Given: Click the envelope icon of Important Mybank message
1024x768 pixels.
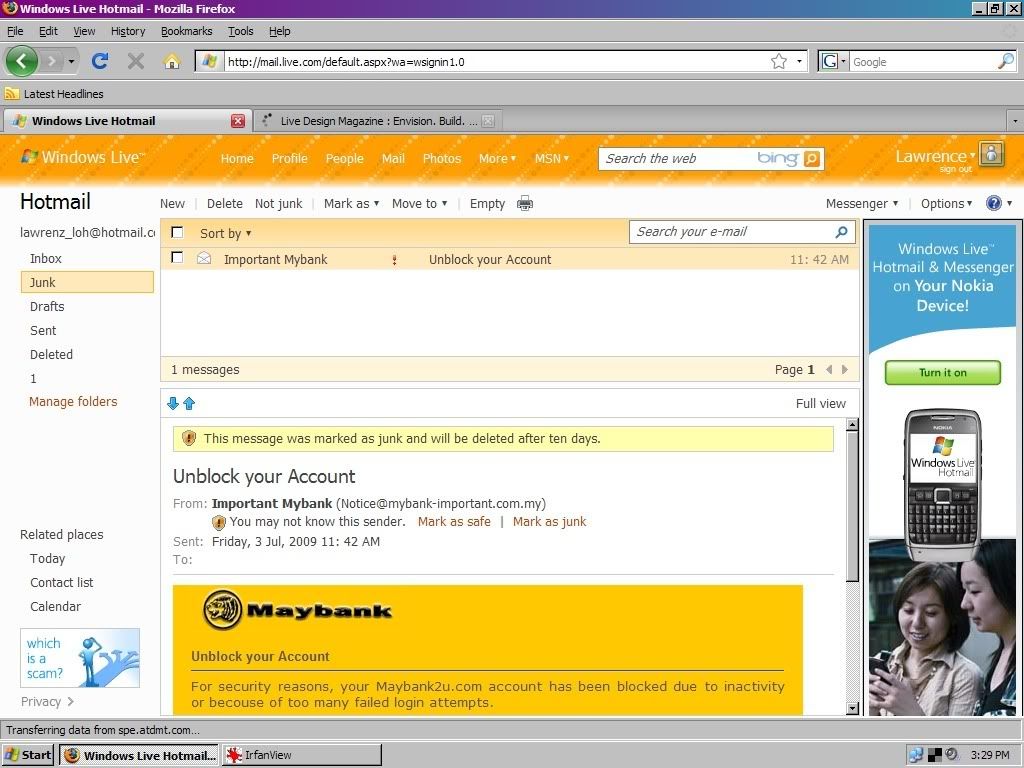Looking at the screenshot, I should tap(204, 259).
